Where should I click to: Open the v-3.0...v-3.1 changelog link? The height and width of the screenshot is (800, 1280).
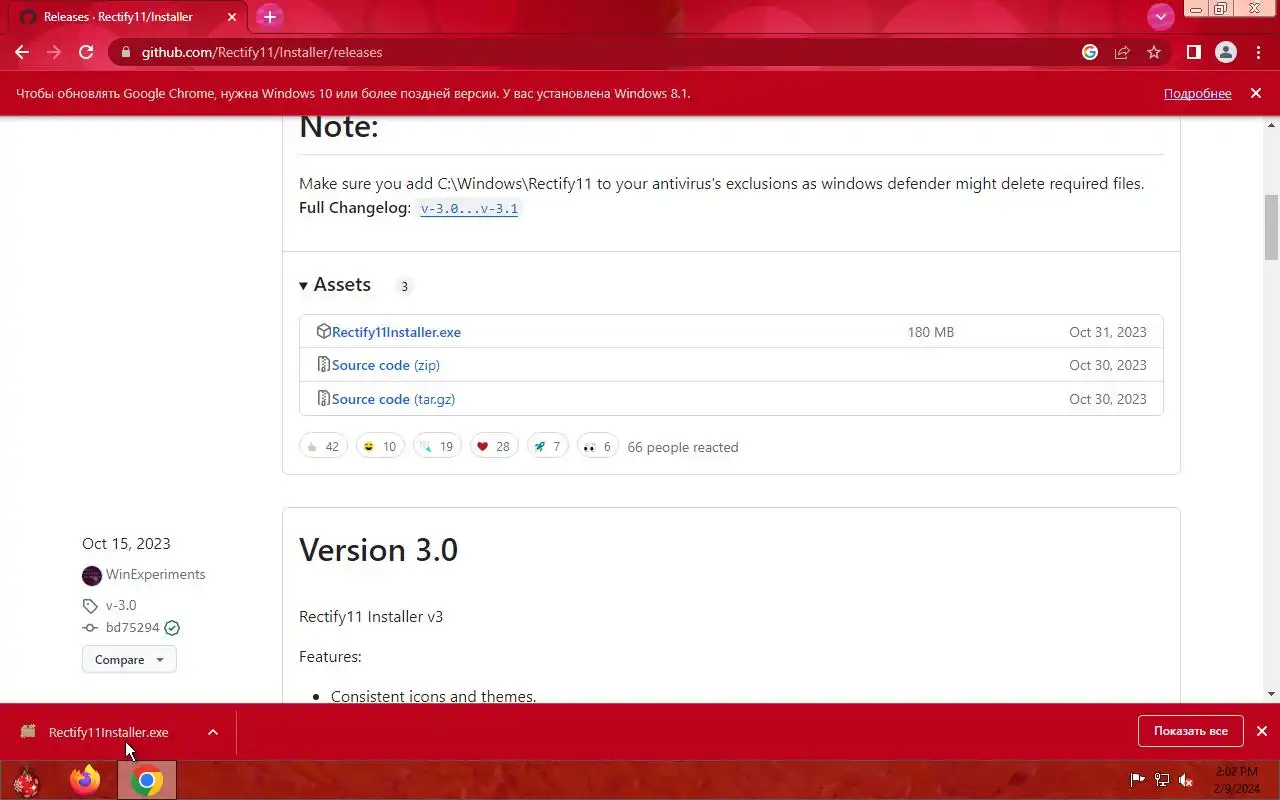[469, 209]
